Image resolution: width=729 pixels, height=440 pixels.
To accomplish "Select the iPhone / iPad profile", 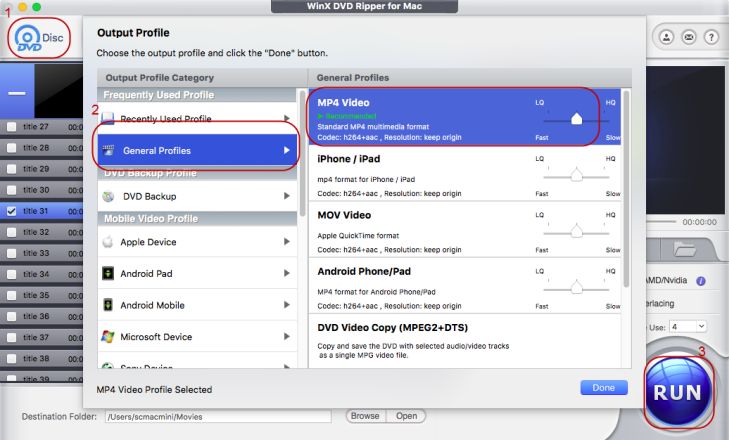I will 465,173.
